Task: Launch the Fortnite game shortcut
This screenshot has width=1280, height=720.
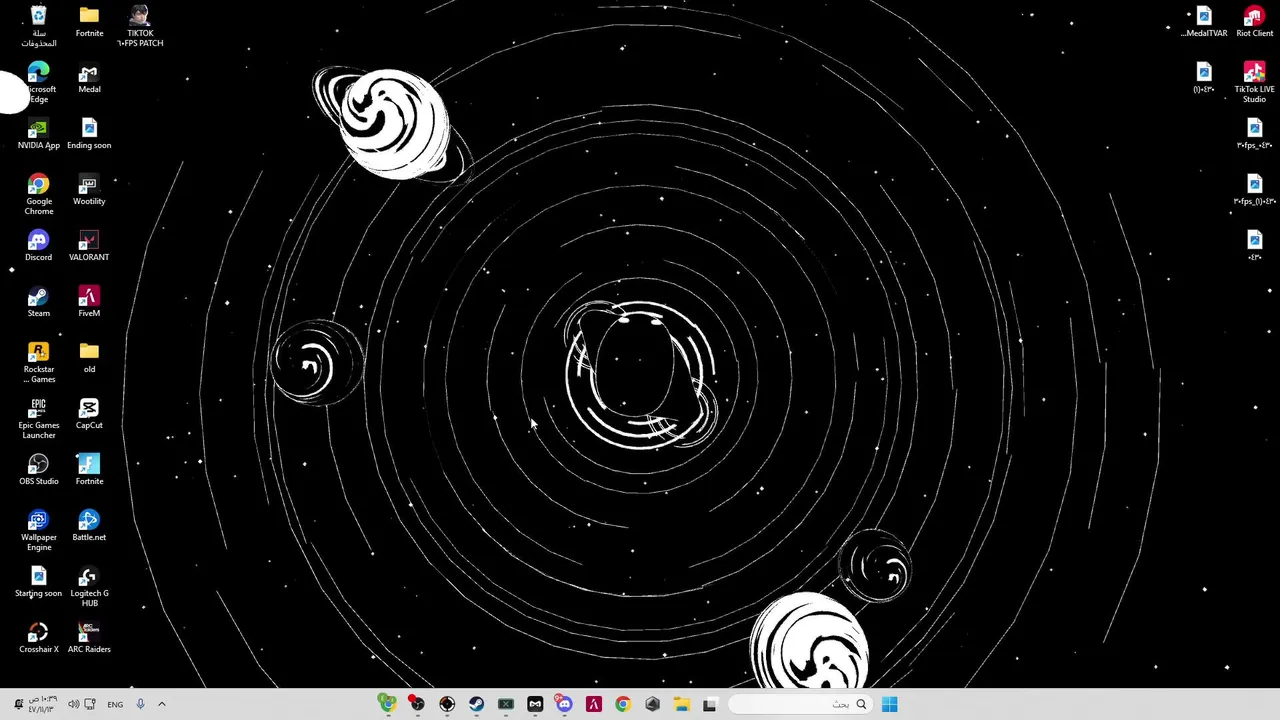Action: click(89, 470)
